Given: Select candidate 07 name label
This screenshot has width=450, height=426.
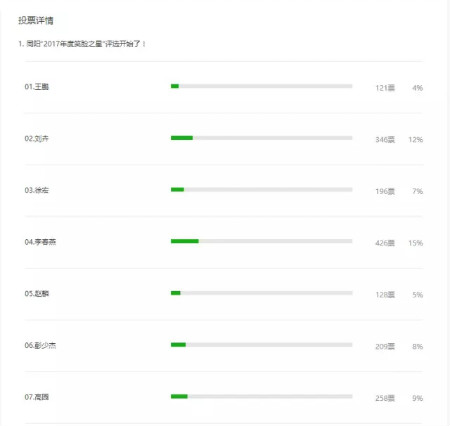Looking at the screenshot, I should click(37, 397).
